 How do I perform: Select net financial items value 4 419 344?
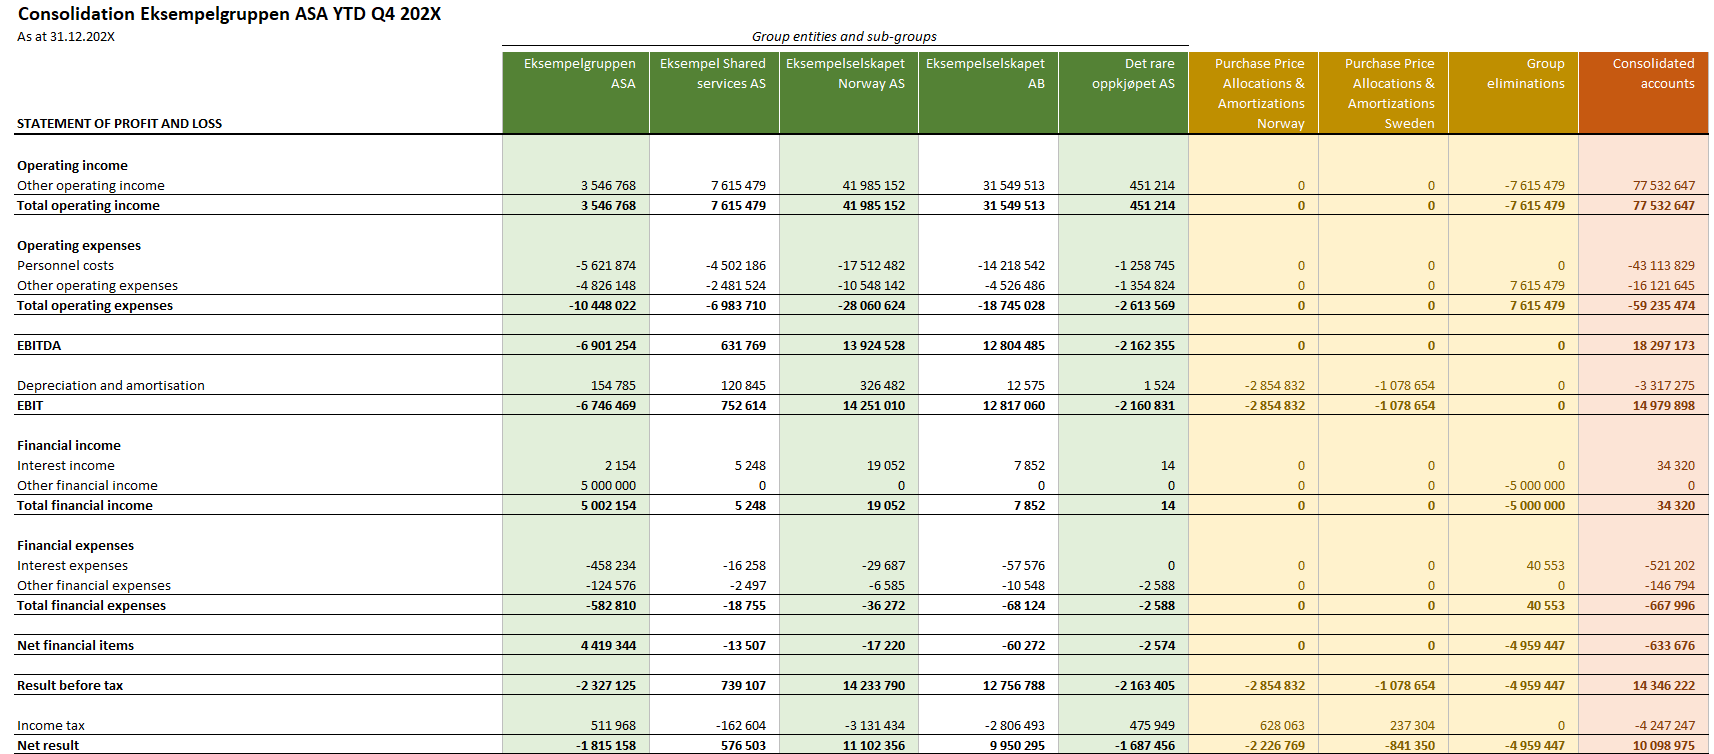click(x=608, y=646)
